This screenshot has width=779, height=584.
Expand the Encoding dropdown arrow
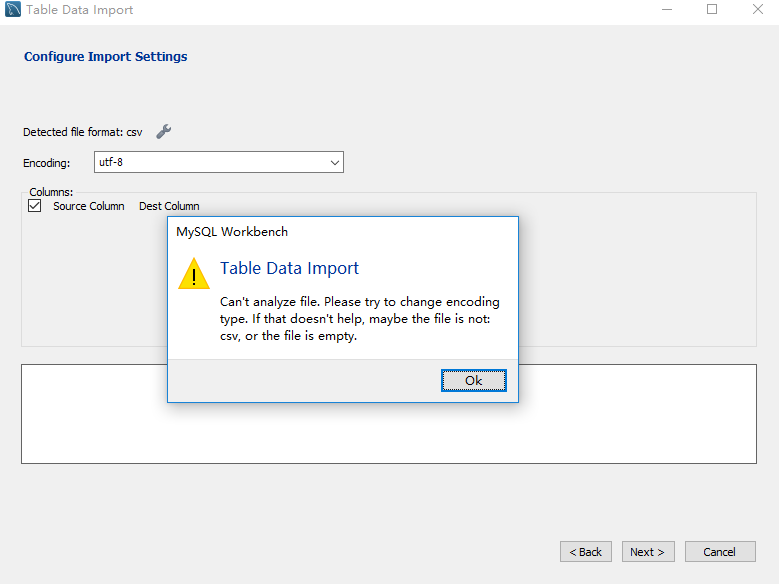click(335, 163)
